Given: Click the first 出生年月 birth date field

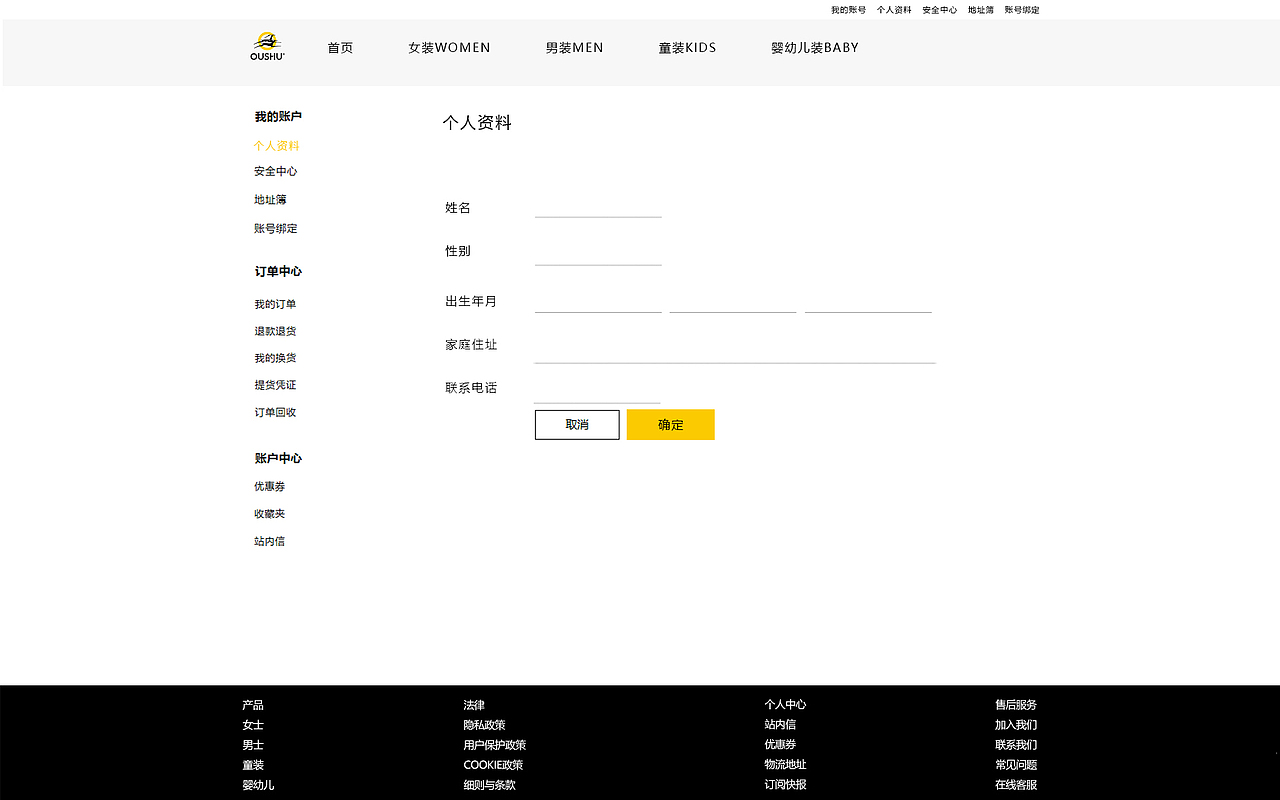Looking at the screenshot, I should pyautogui.click(x=598, y=301).
